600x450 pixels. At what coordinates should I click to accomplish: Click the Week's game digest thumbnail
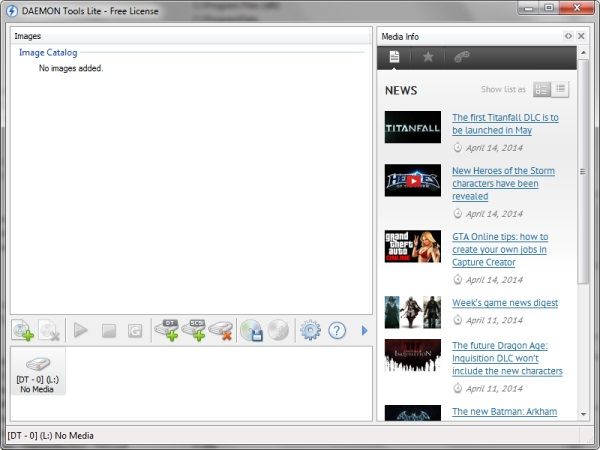point(413,312)
